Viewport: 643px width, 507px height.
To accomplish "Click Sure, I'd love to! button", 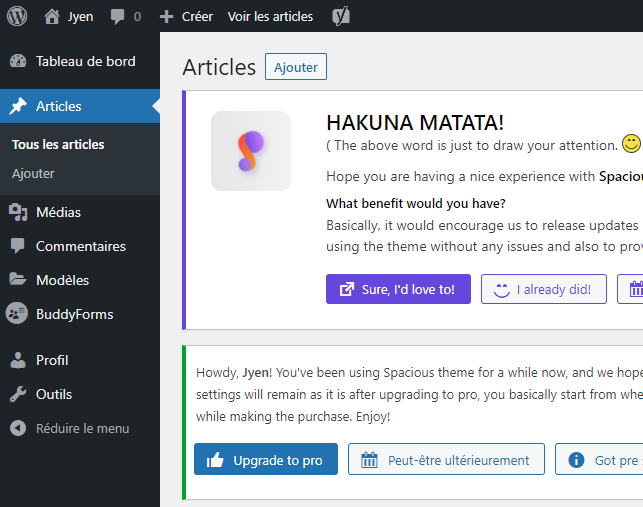I will (398, 289).
